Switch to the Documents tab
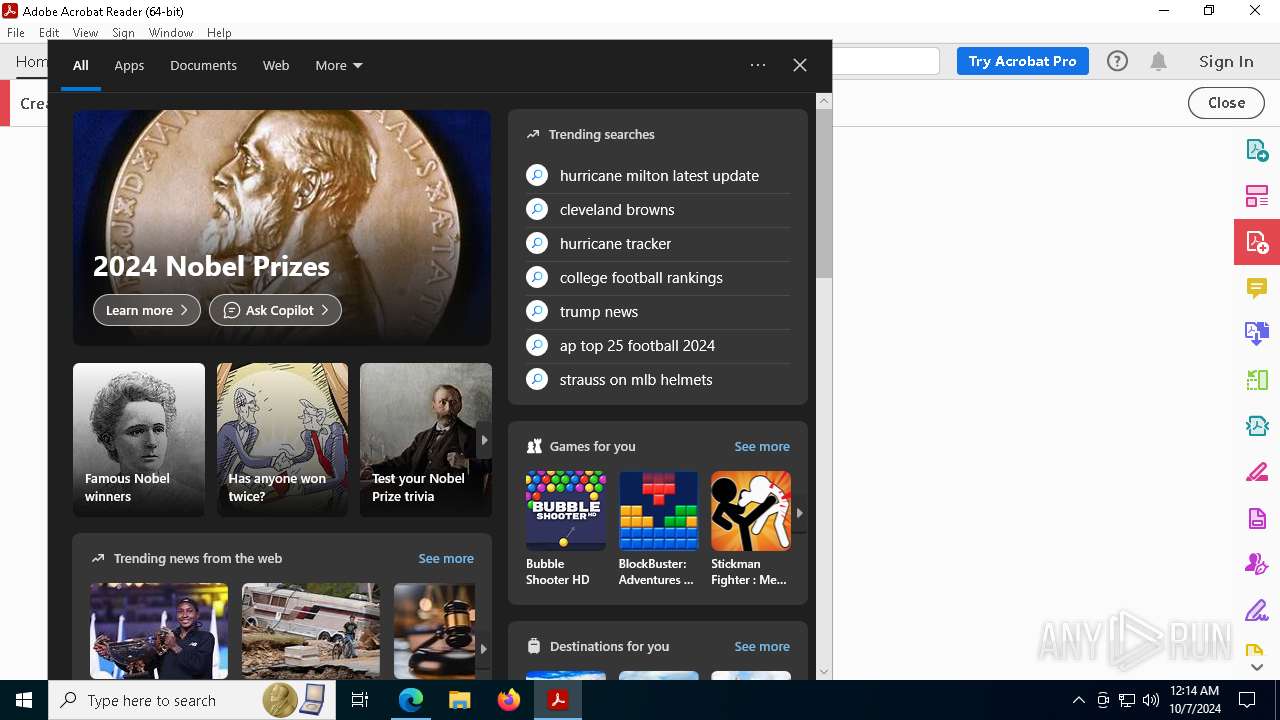The image size is (1280, 720). pyautogui.click(x=203, y=65)
